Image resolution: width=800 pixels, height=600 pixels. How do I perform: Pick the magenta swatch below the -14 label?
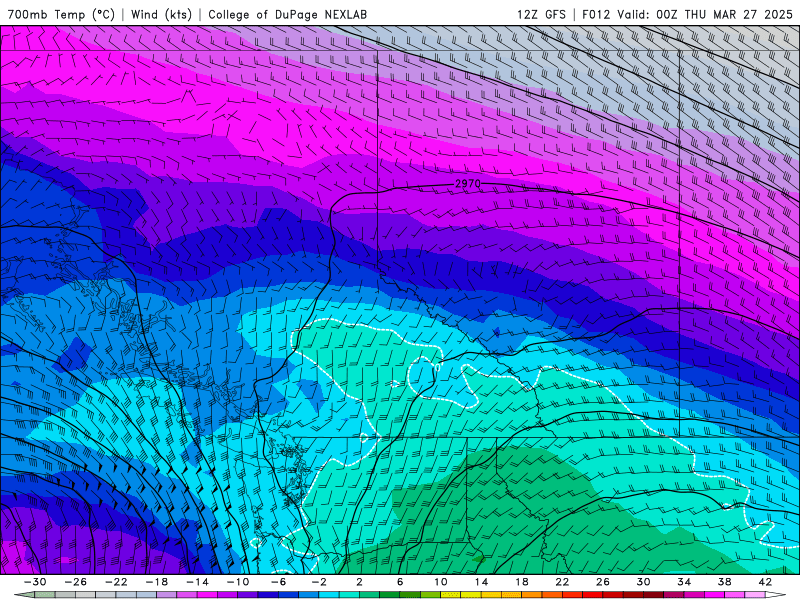pos(208,595)
